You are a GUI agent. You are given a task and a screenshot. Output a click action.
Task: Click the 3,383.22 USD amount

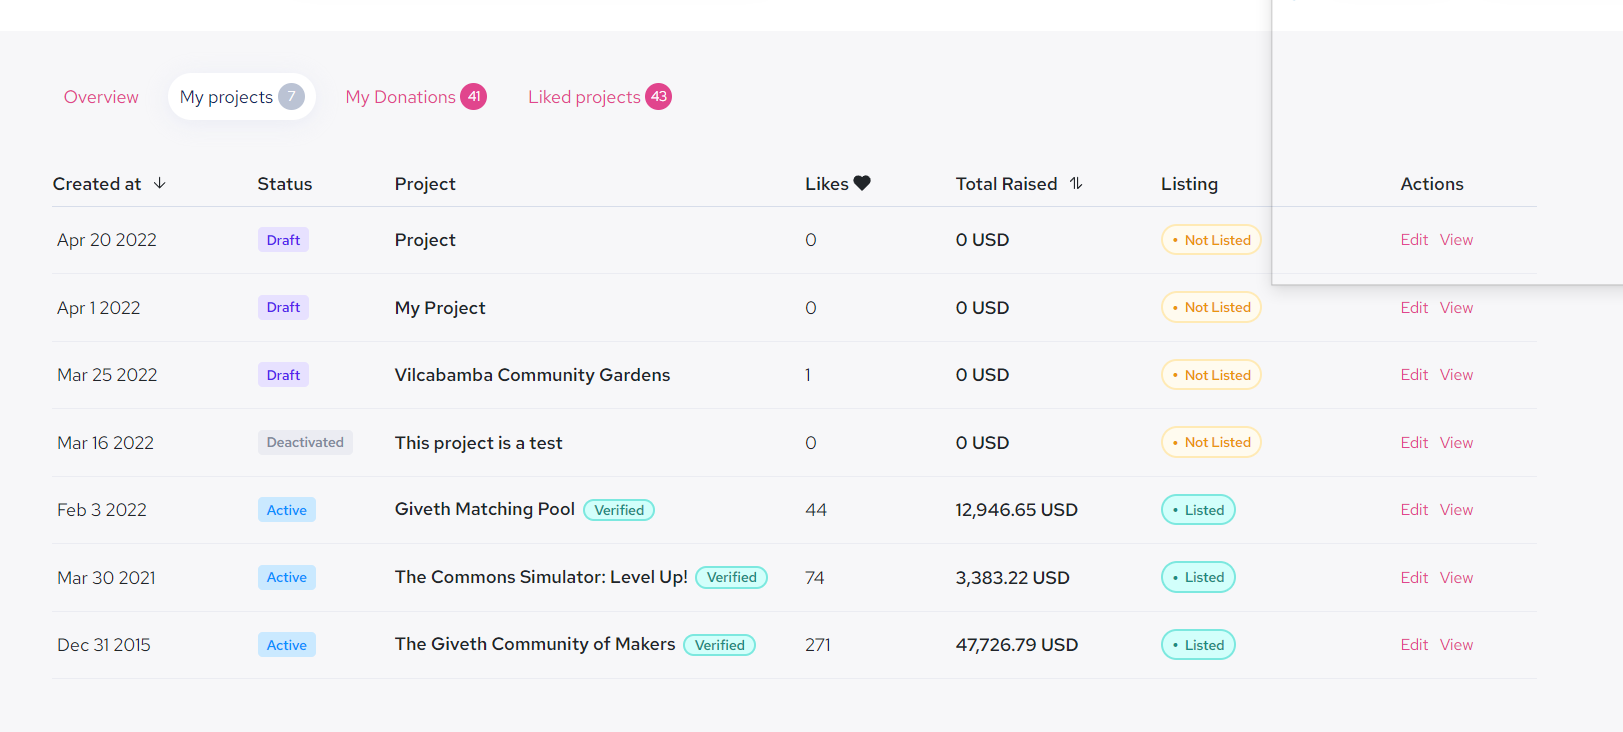coord(1012,578)
